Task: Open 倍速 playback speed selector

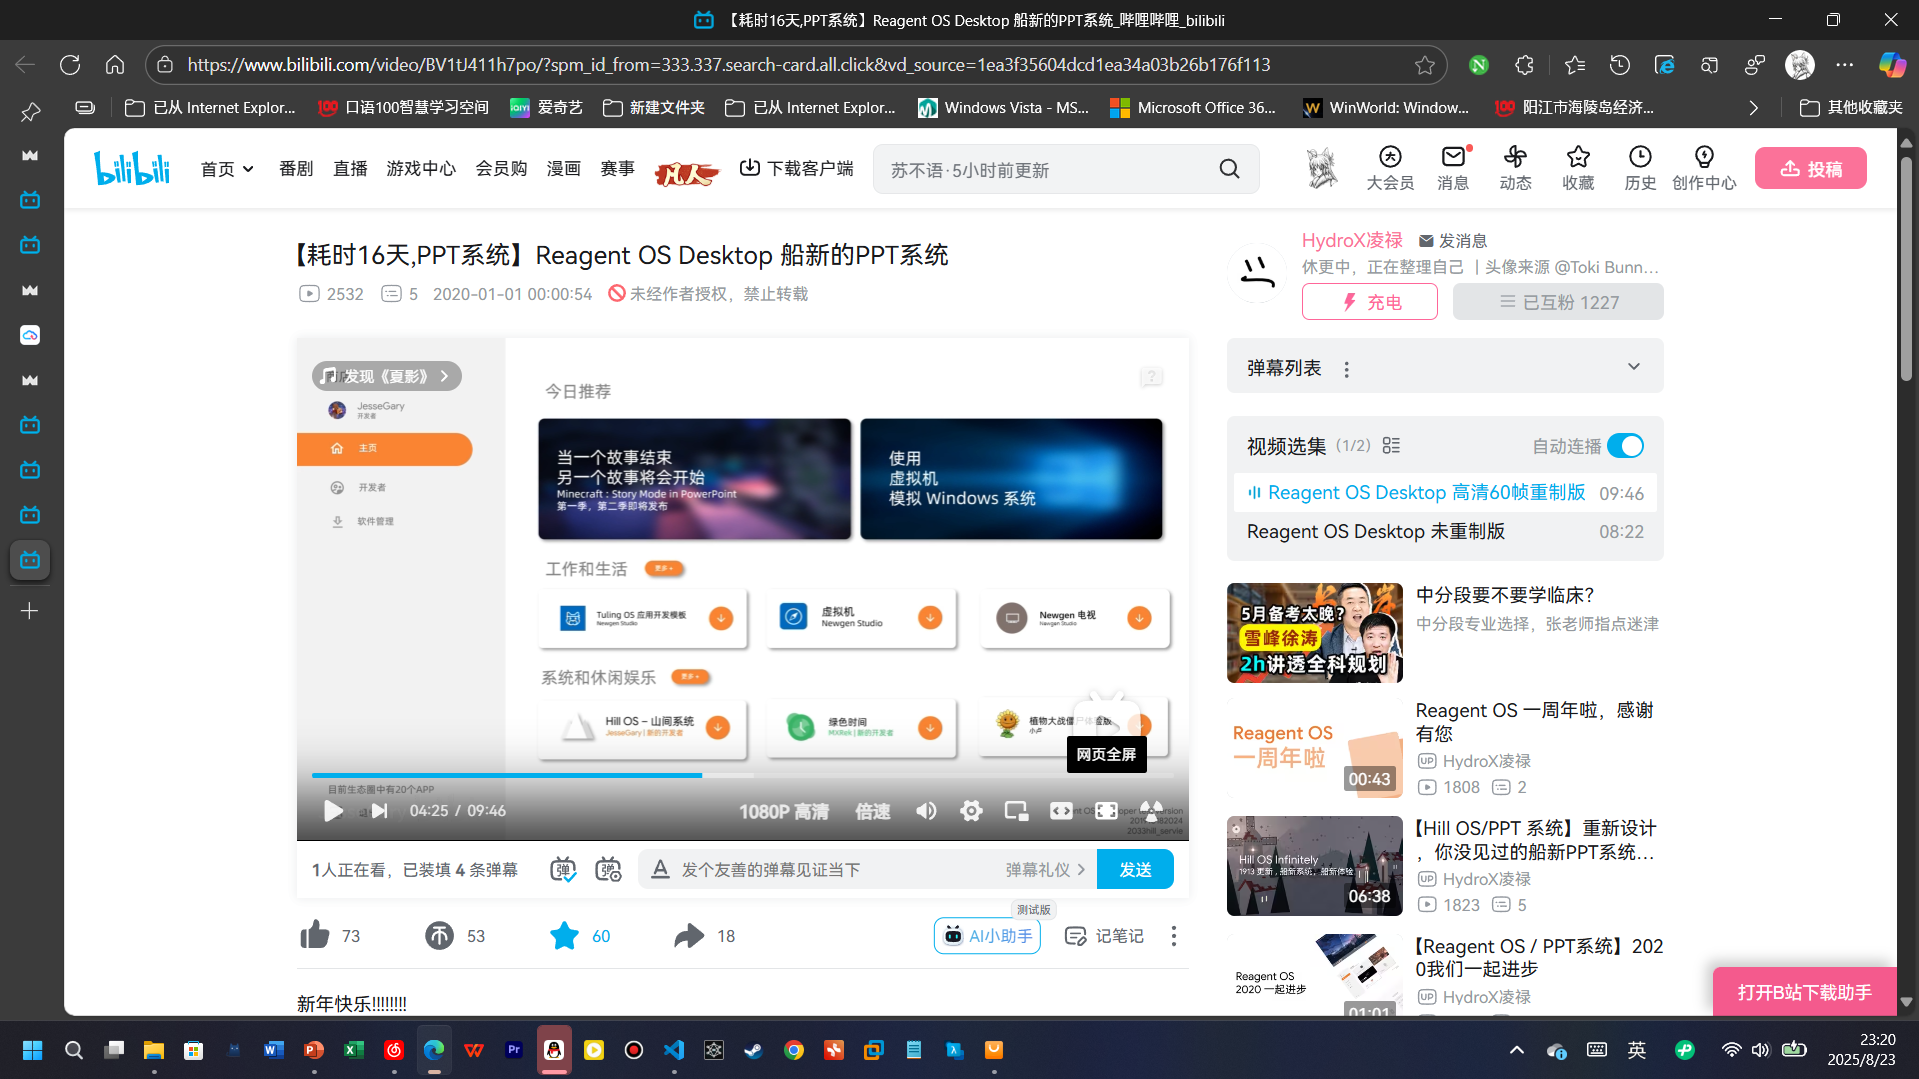Action: [872, 811]
